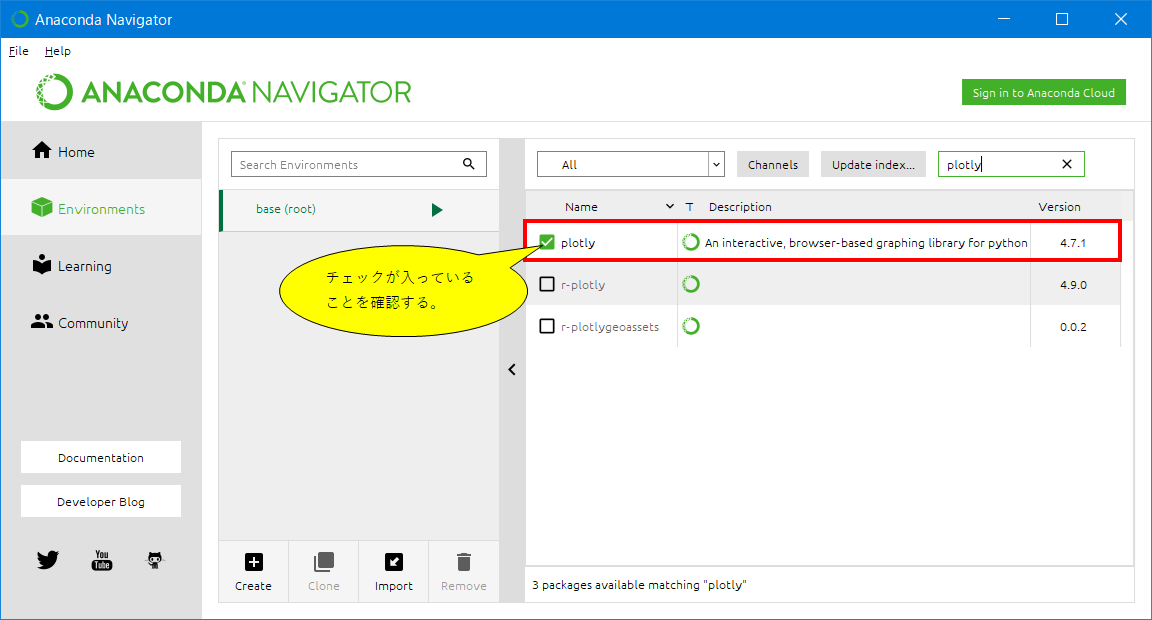Click Sign in to Anaconda Cloud
Image resolution: width=1152 pixels, height=620 pixels.
pyautogui.click(x=1043, y=93)
